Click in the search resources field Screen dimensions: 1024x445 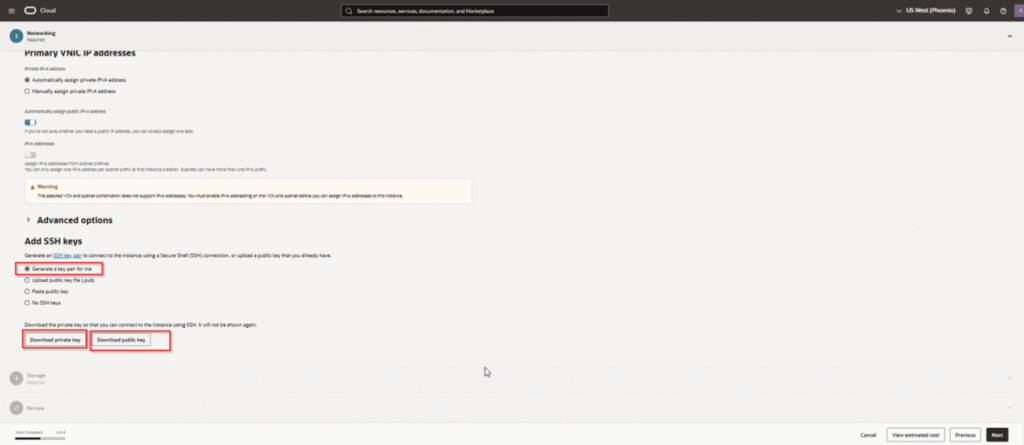[x=473, y=11]
